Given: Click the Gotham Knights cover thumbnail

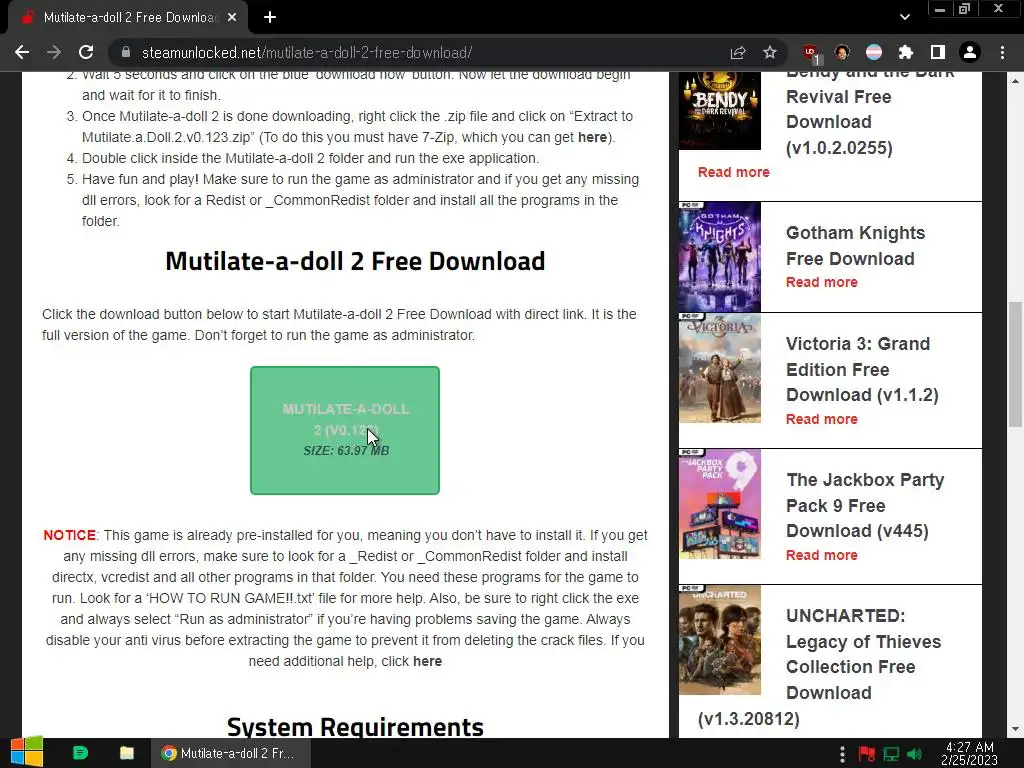Looking at the screenshot, I should (x=720, y=257).
